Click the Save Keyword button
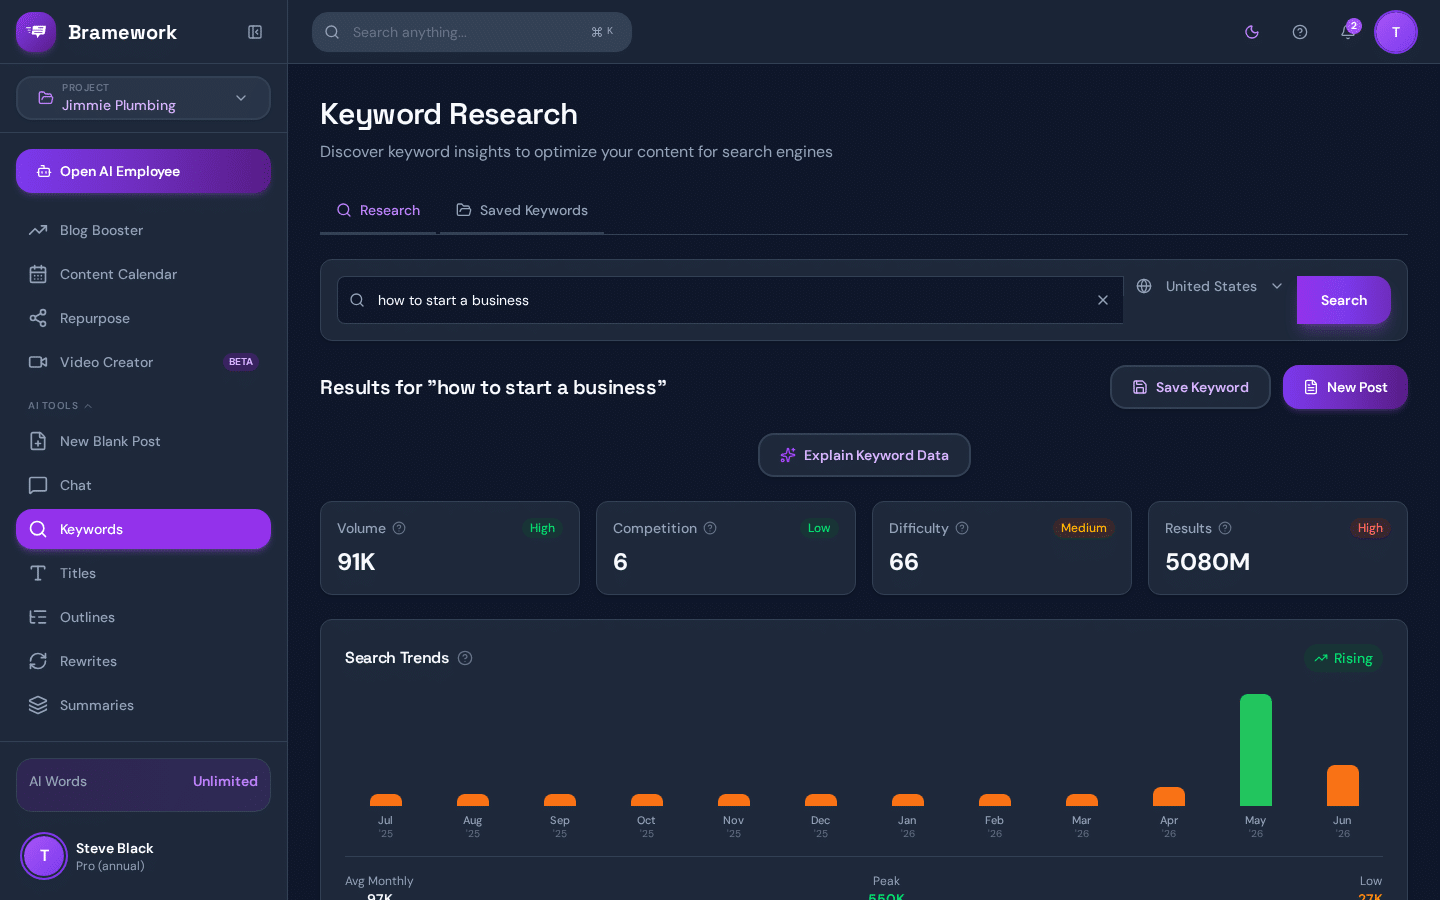 pos(1190,387)
